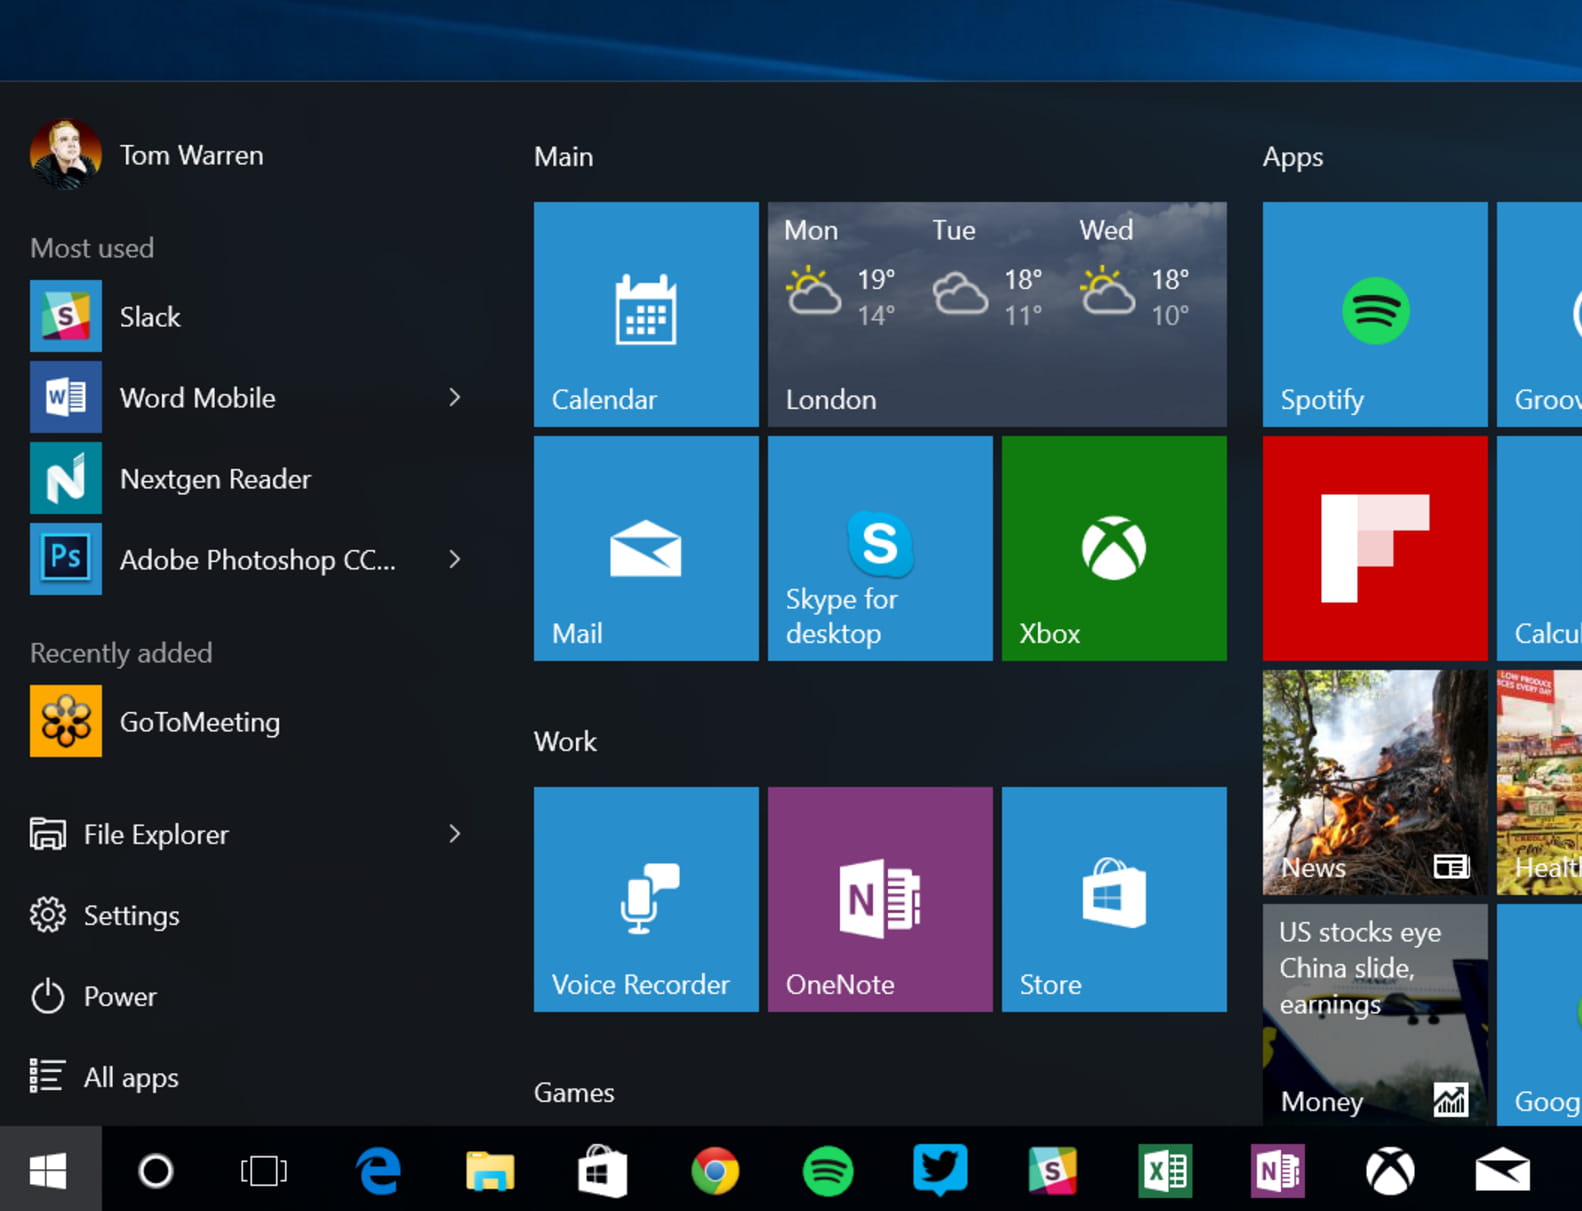Launch GoToMeeting from Recently added
This screenshot has width=1582, height=1211.
click(x=250, y=721)
